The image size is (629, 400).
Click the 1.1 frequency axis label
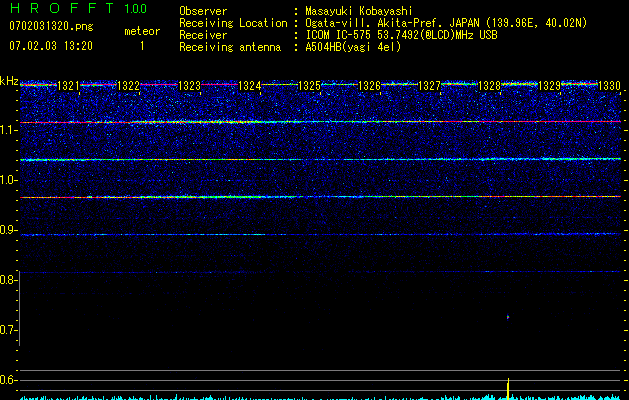(x=9, y=129)
